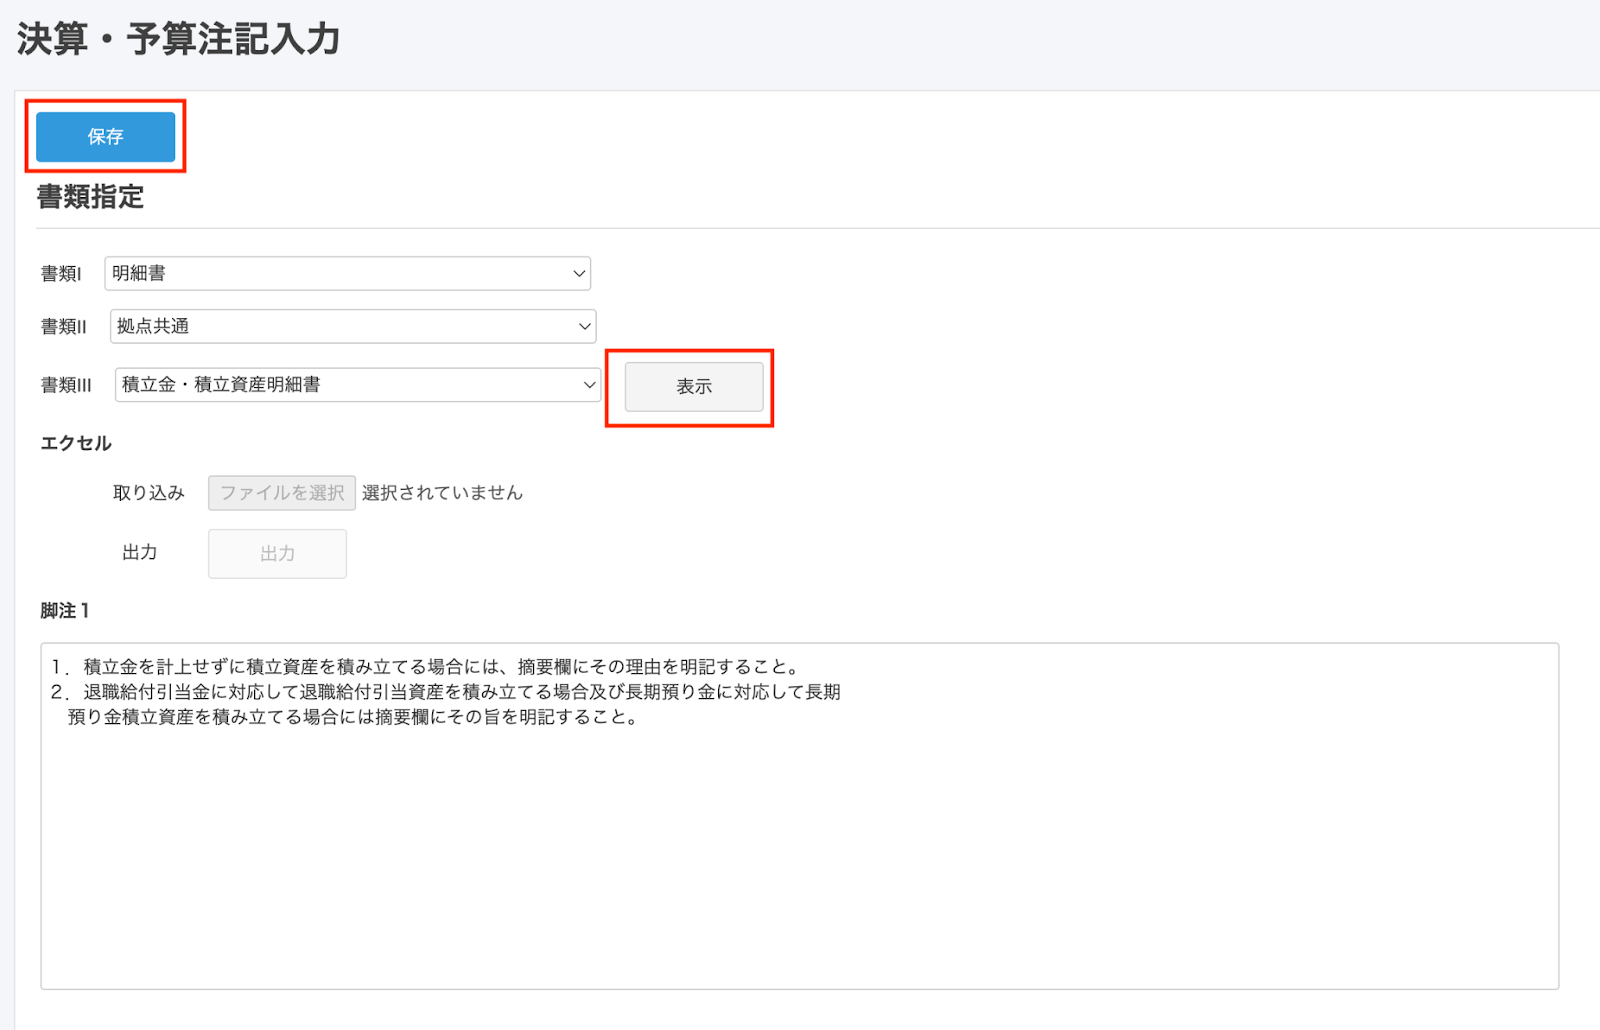The height and width of the screenshot is (1030, 1600).
Task: Click the 取り込み label
Action: pos(148,493)
